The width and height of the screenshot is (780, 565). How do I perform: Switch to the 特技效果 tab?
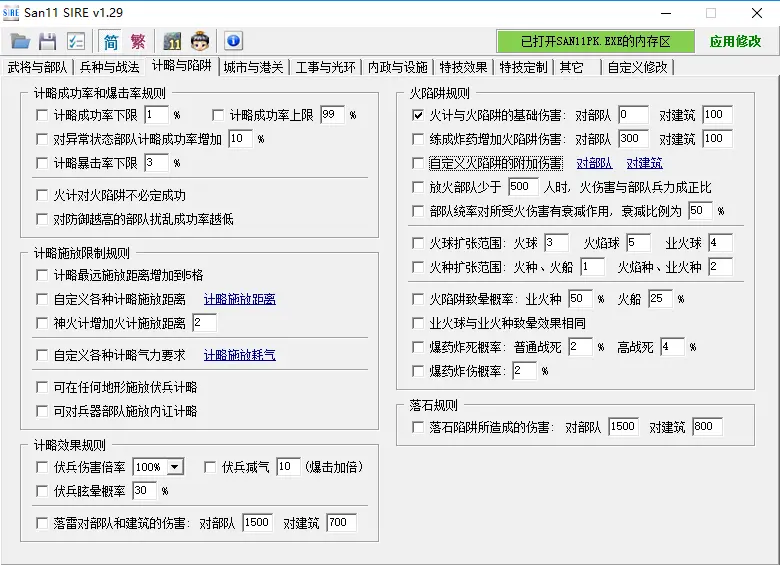coord(463,67)
